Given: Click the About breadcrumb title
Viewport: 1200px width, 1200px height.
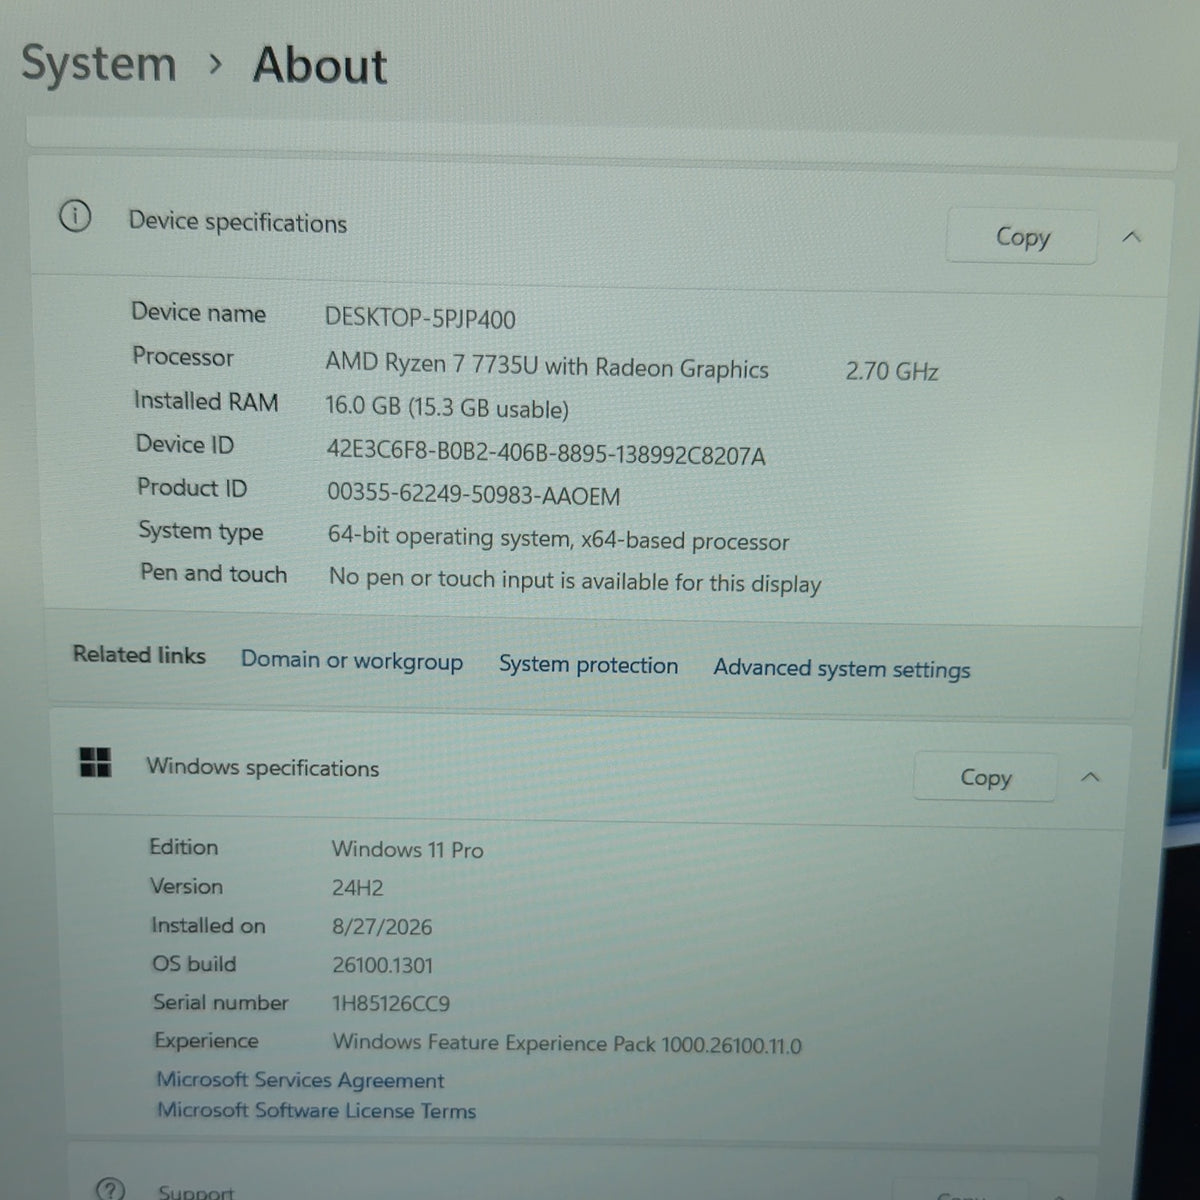Looking at the screenshot, I should pyautogui.click(x=319, y=66).
